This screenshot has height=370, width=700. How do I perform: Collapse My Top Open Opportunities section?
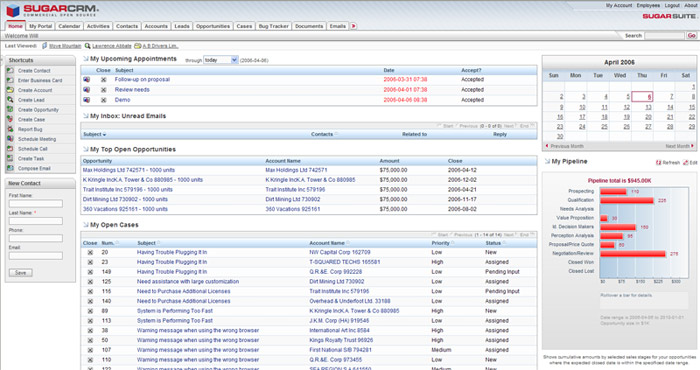86,149
